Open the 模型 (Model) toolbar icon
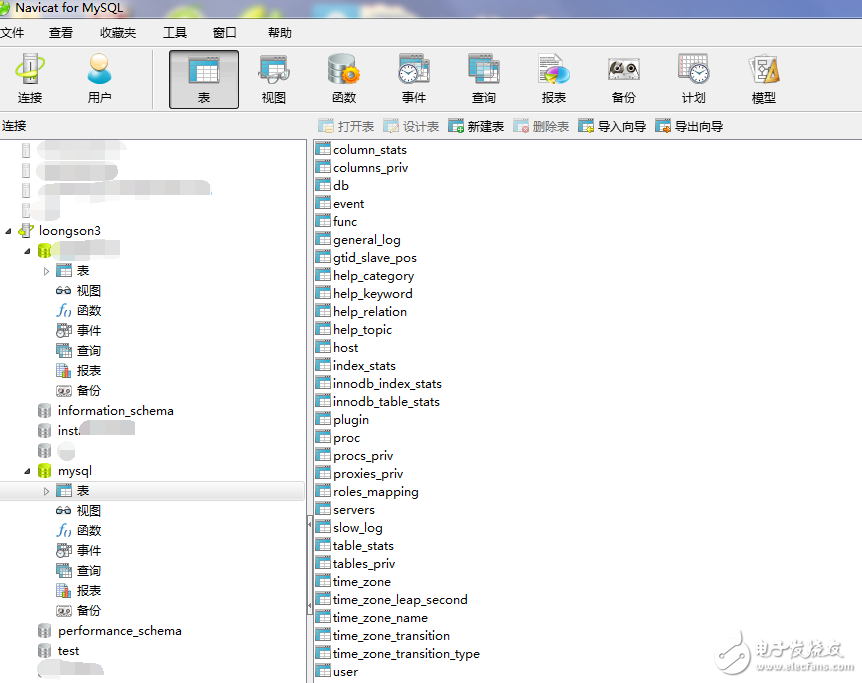This screenshot has width=862, height=683. [x=763, y=79]
